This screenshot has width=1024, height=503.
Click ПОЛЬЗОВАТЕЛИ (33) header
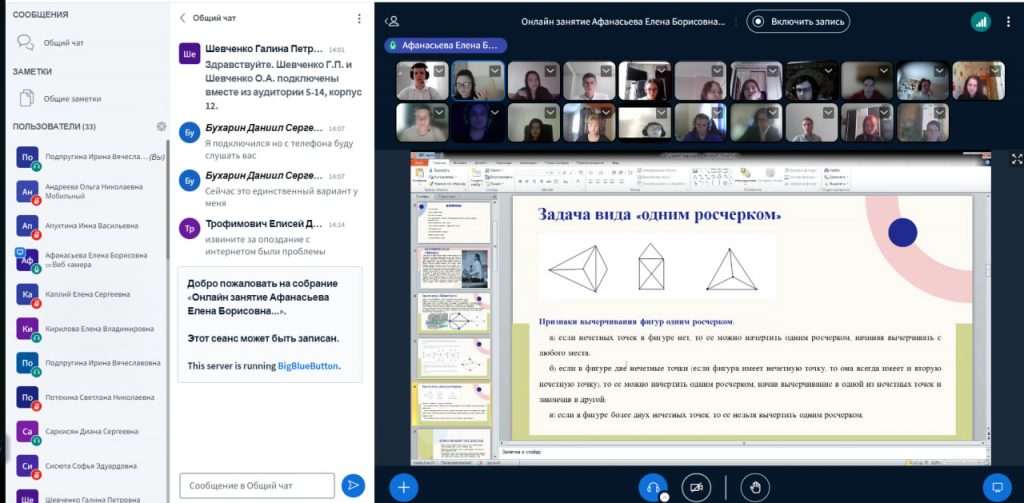point(54,126)
